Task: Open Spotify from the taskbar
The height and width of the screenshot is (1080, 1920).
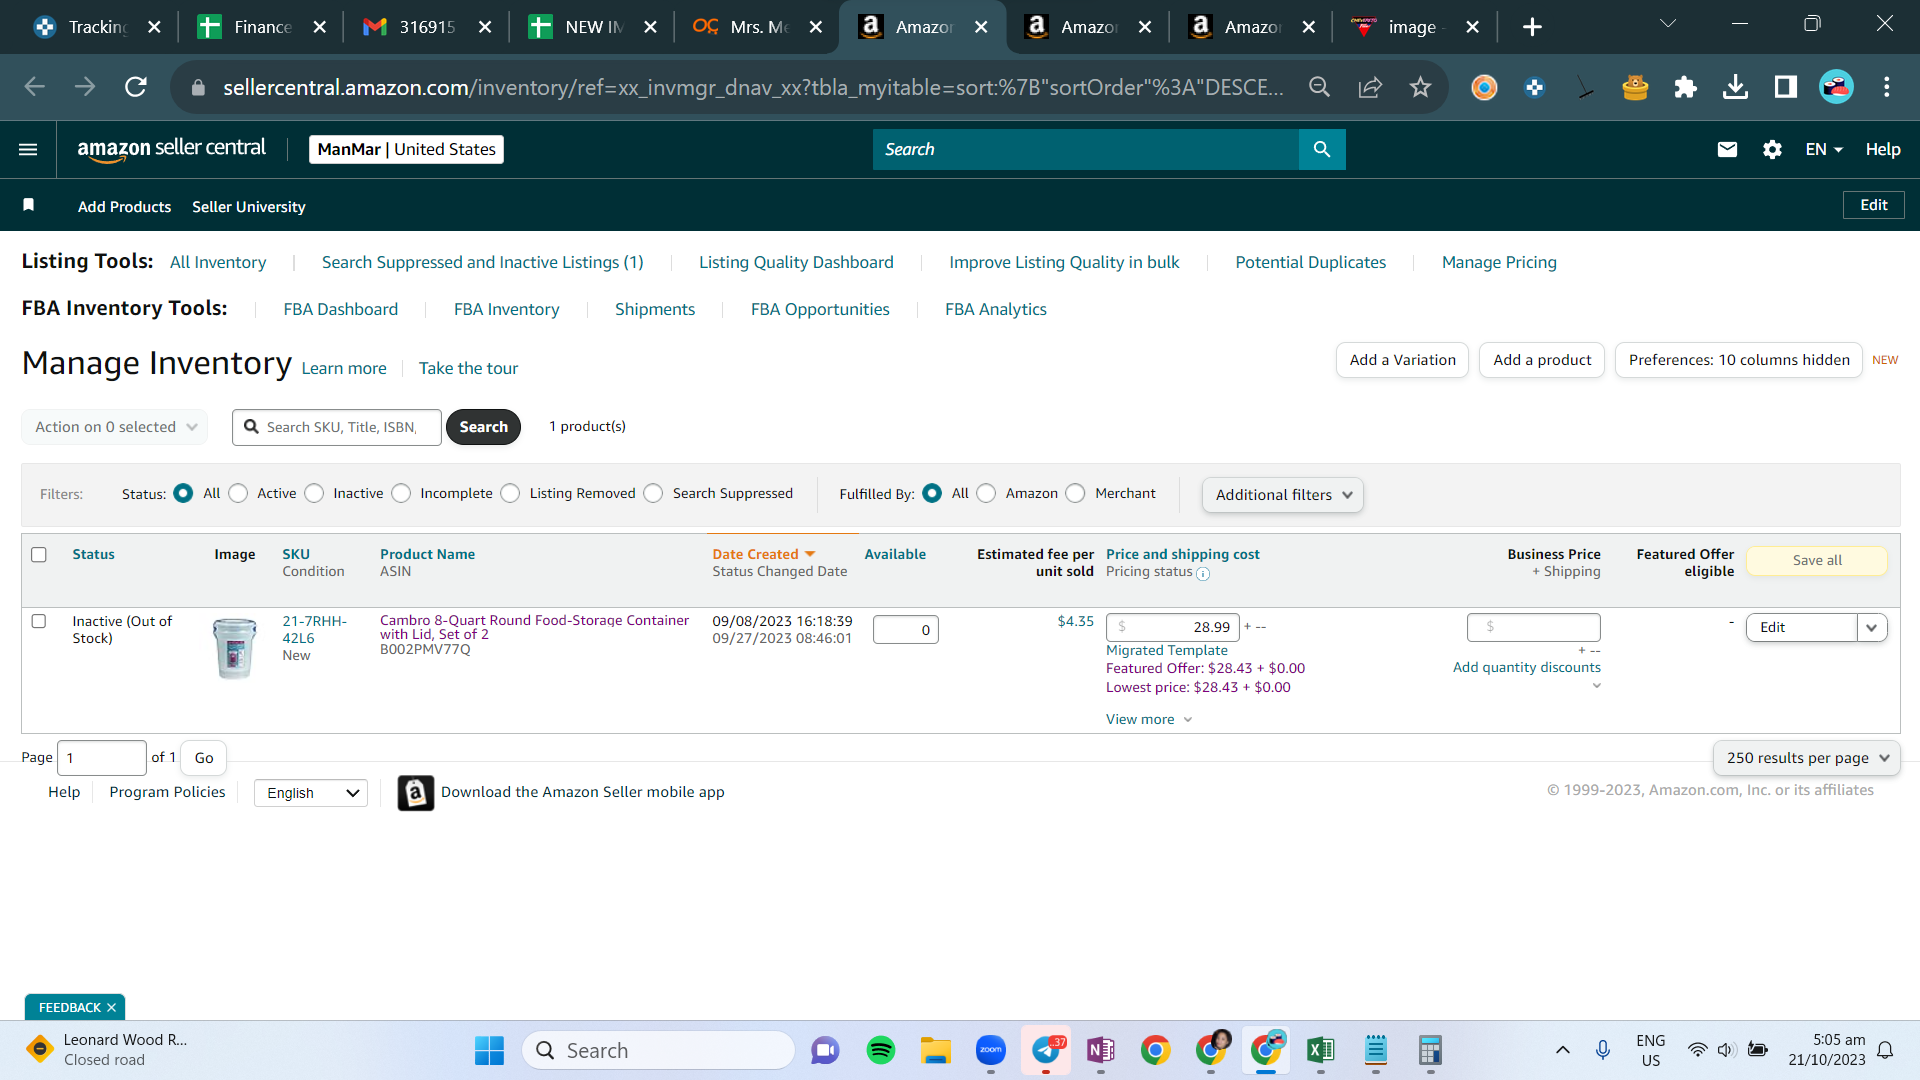Action: pos(881,1050)
